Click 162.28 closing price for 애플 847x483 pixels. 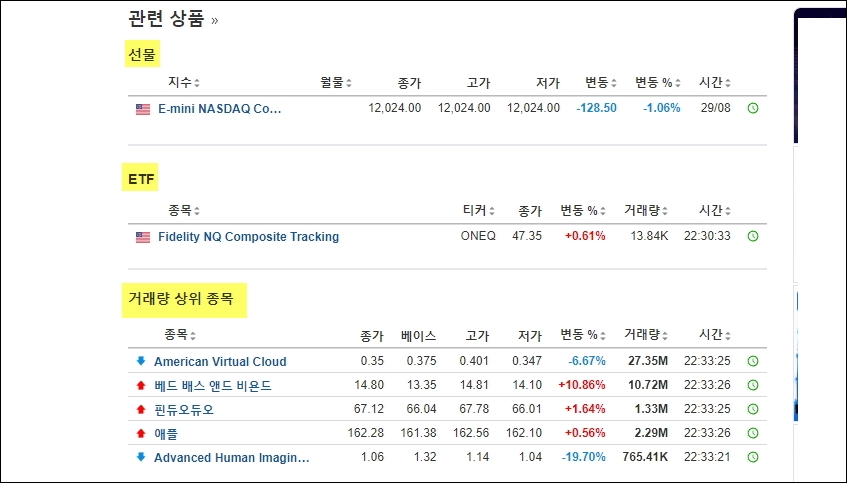pos(366,433)
